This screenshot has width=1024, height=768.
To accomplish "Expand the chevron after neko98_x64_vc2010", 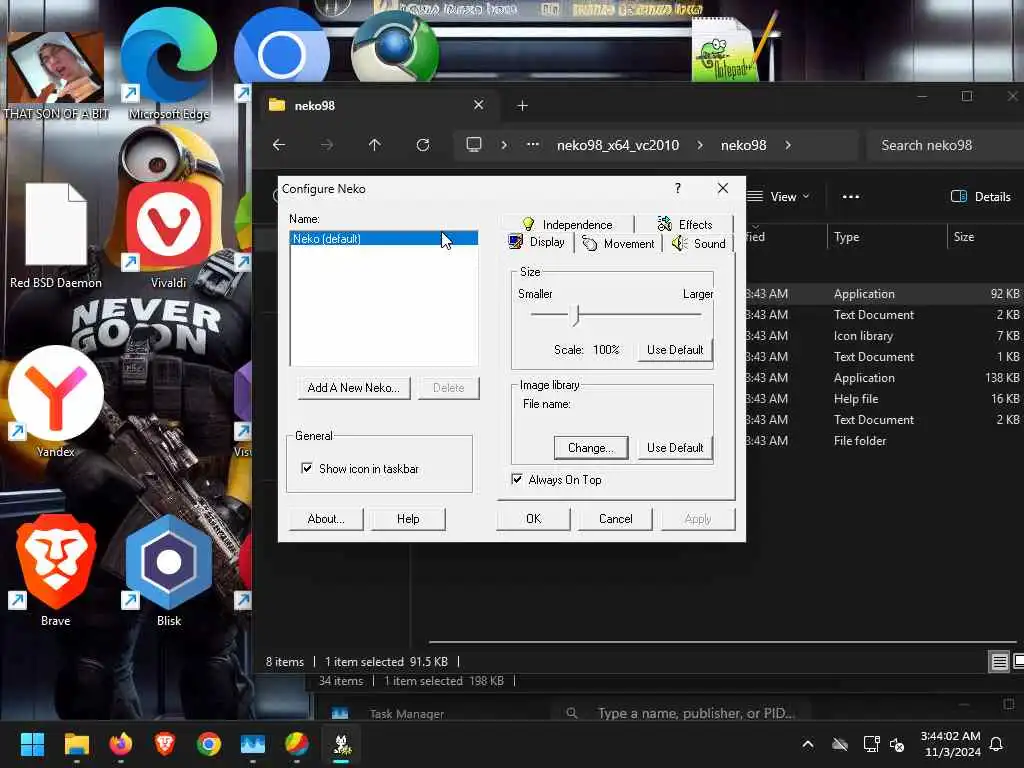I will 700,145.
